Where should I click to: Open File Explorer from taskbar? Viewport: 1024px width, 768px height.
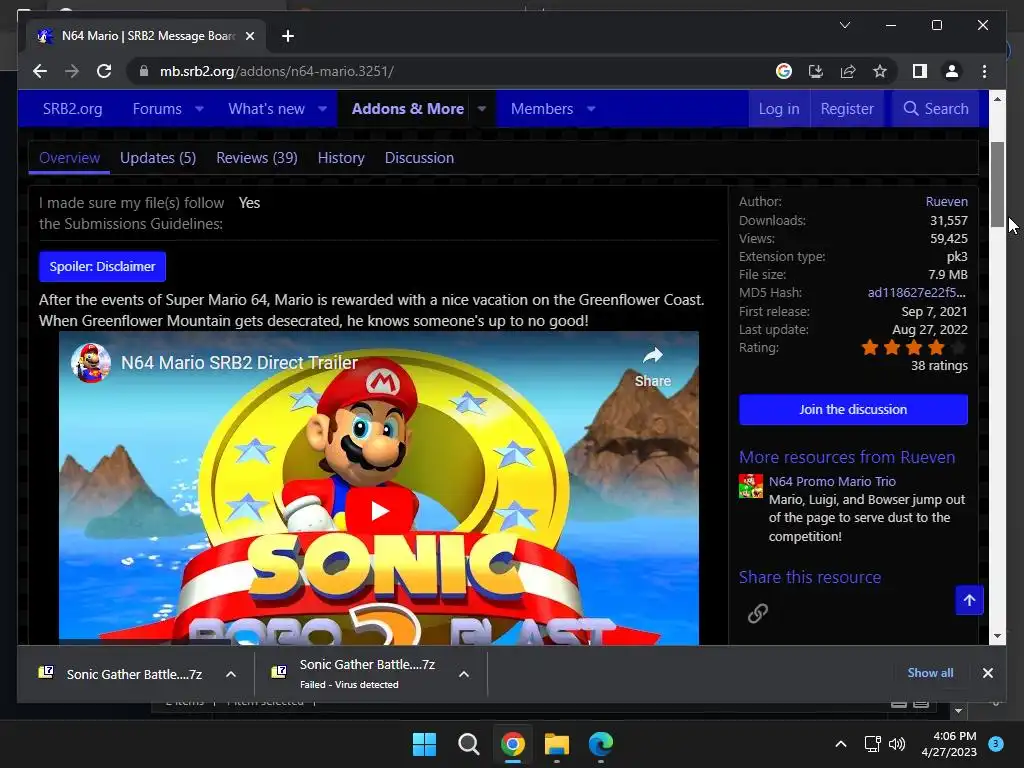pyautogui.click(x=557, y=744)
